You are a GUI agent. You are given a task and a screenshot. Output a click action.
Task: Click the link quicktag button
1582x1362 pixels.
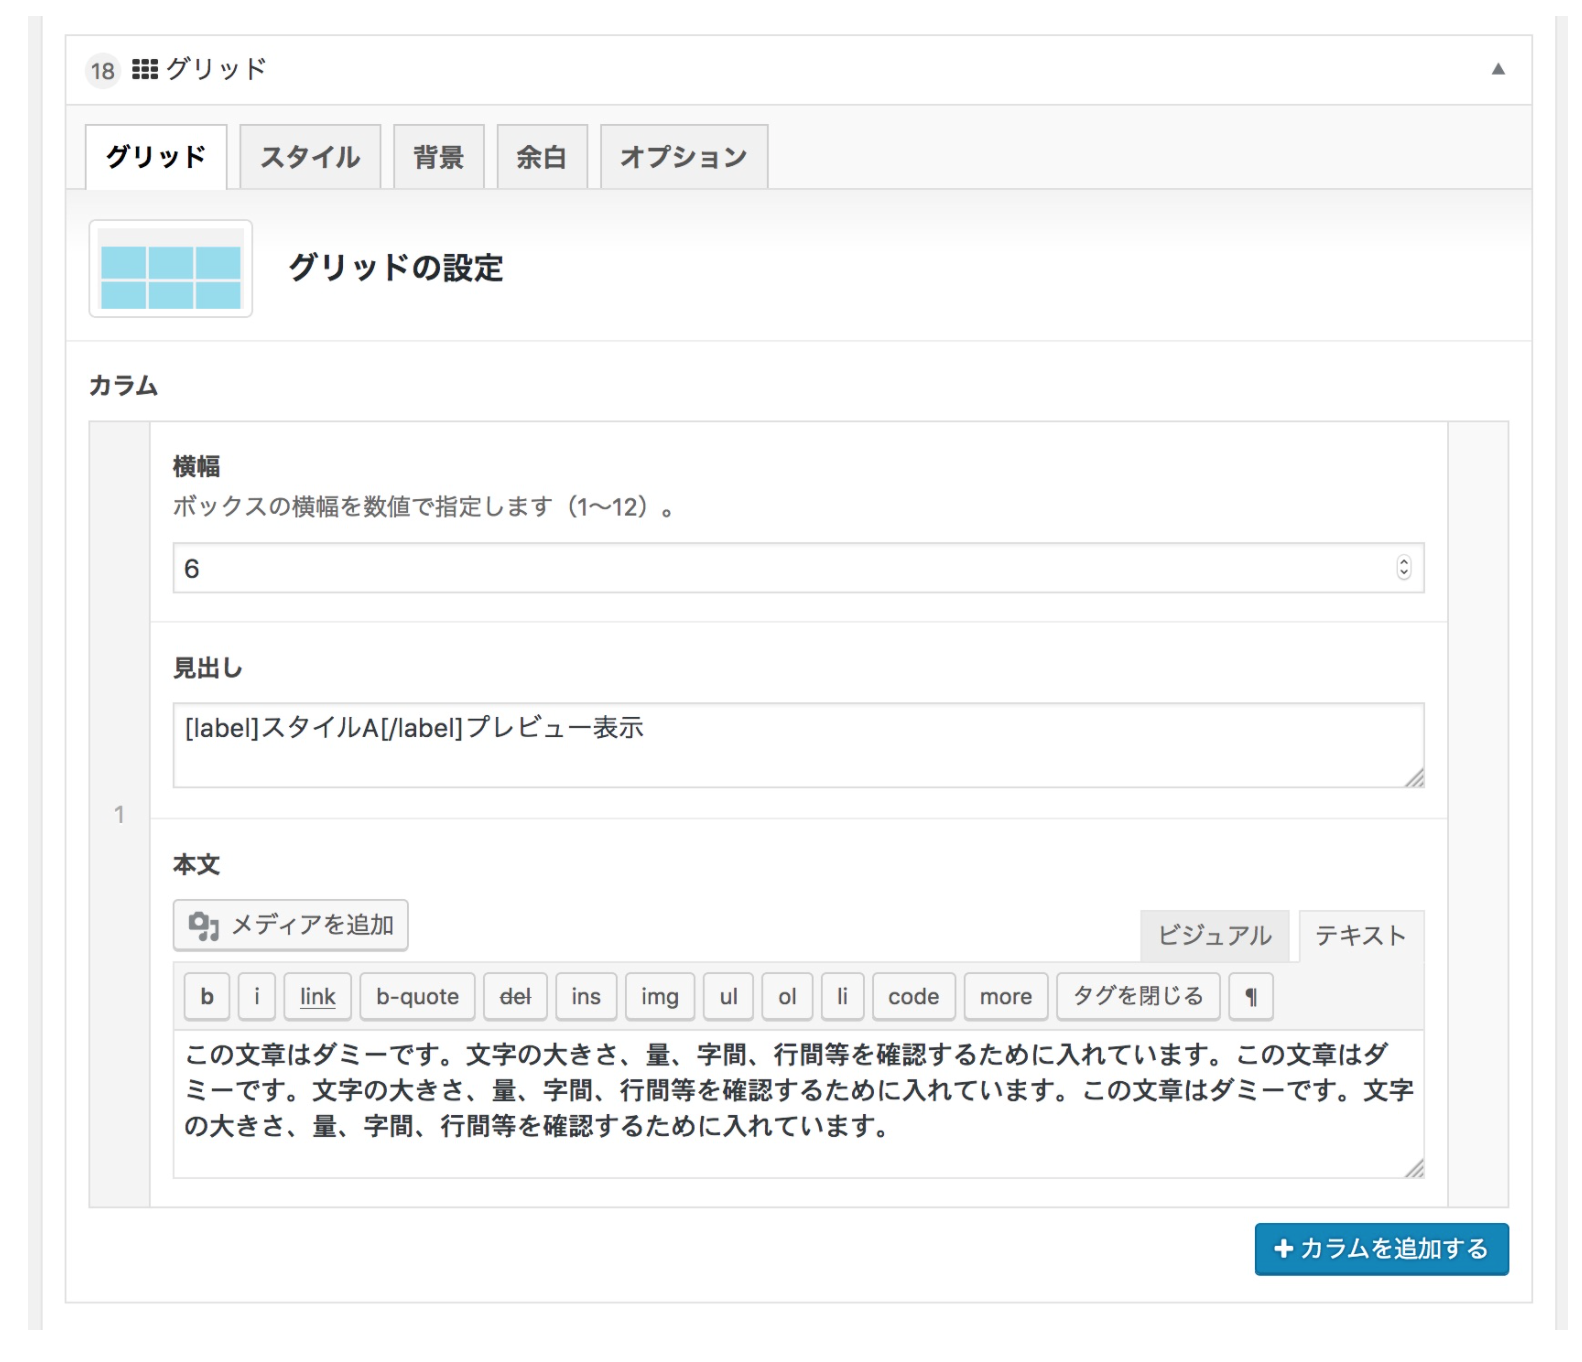pyautogui.click(x=317, y=996)
